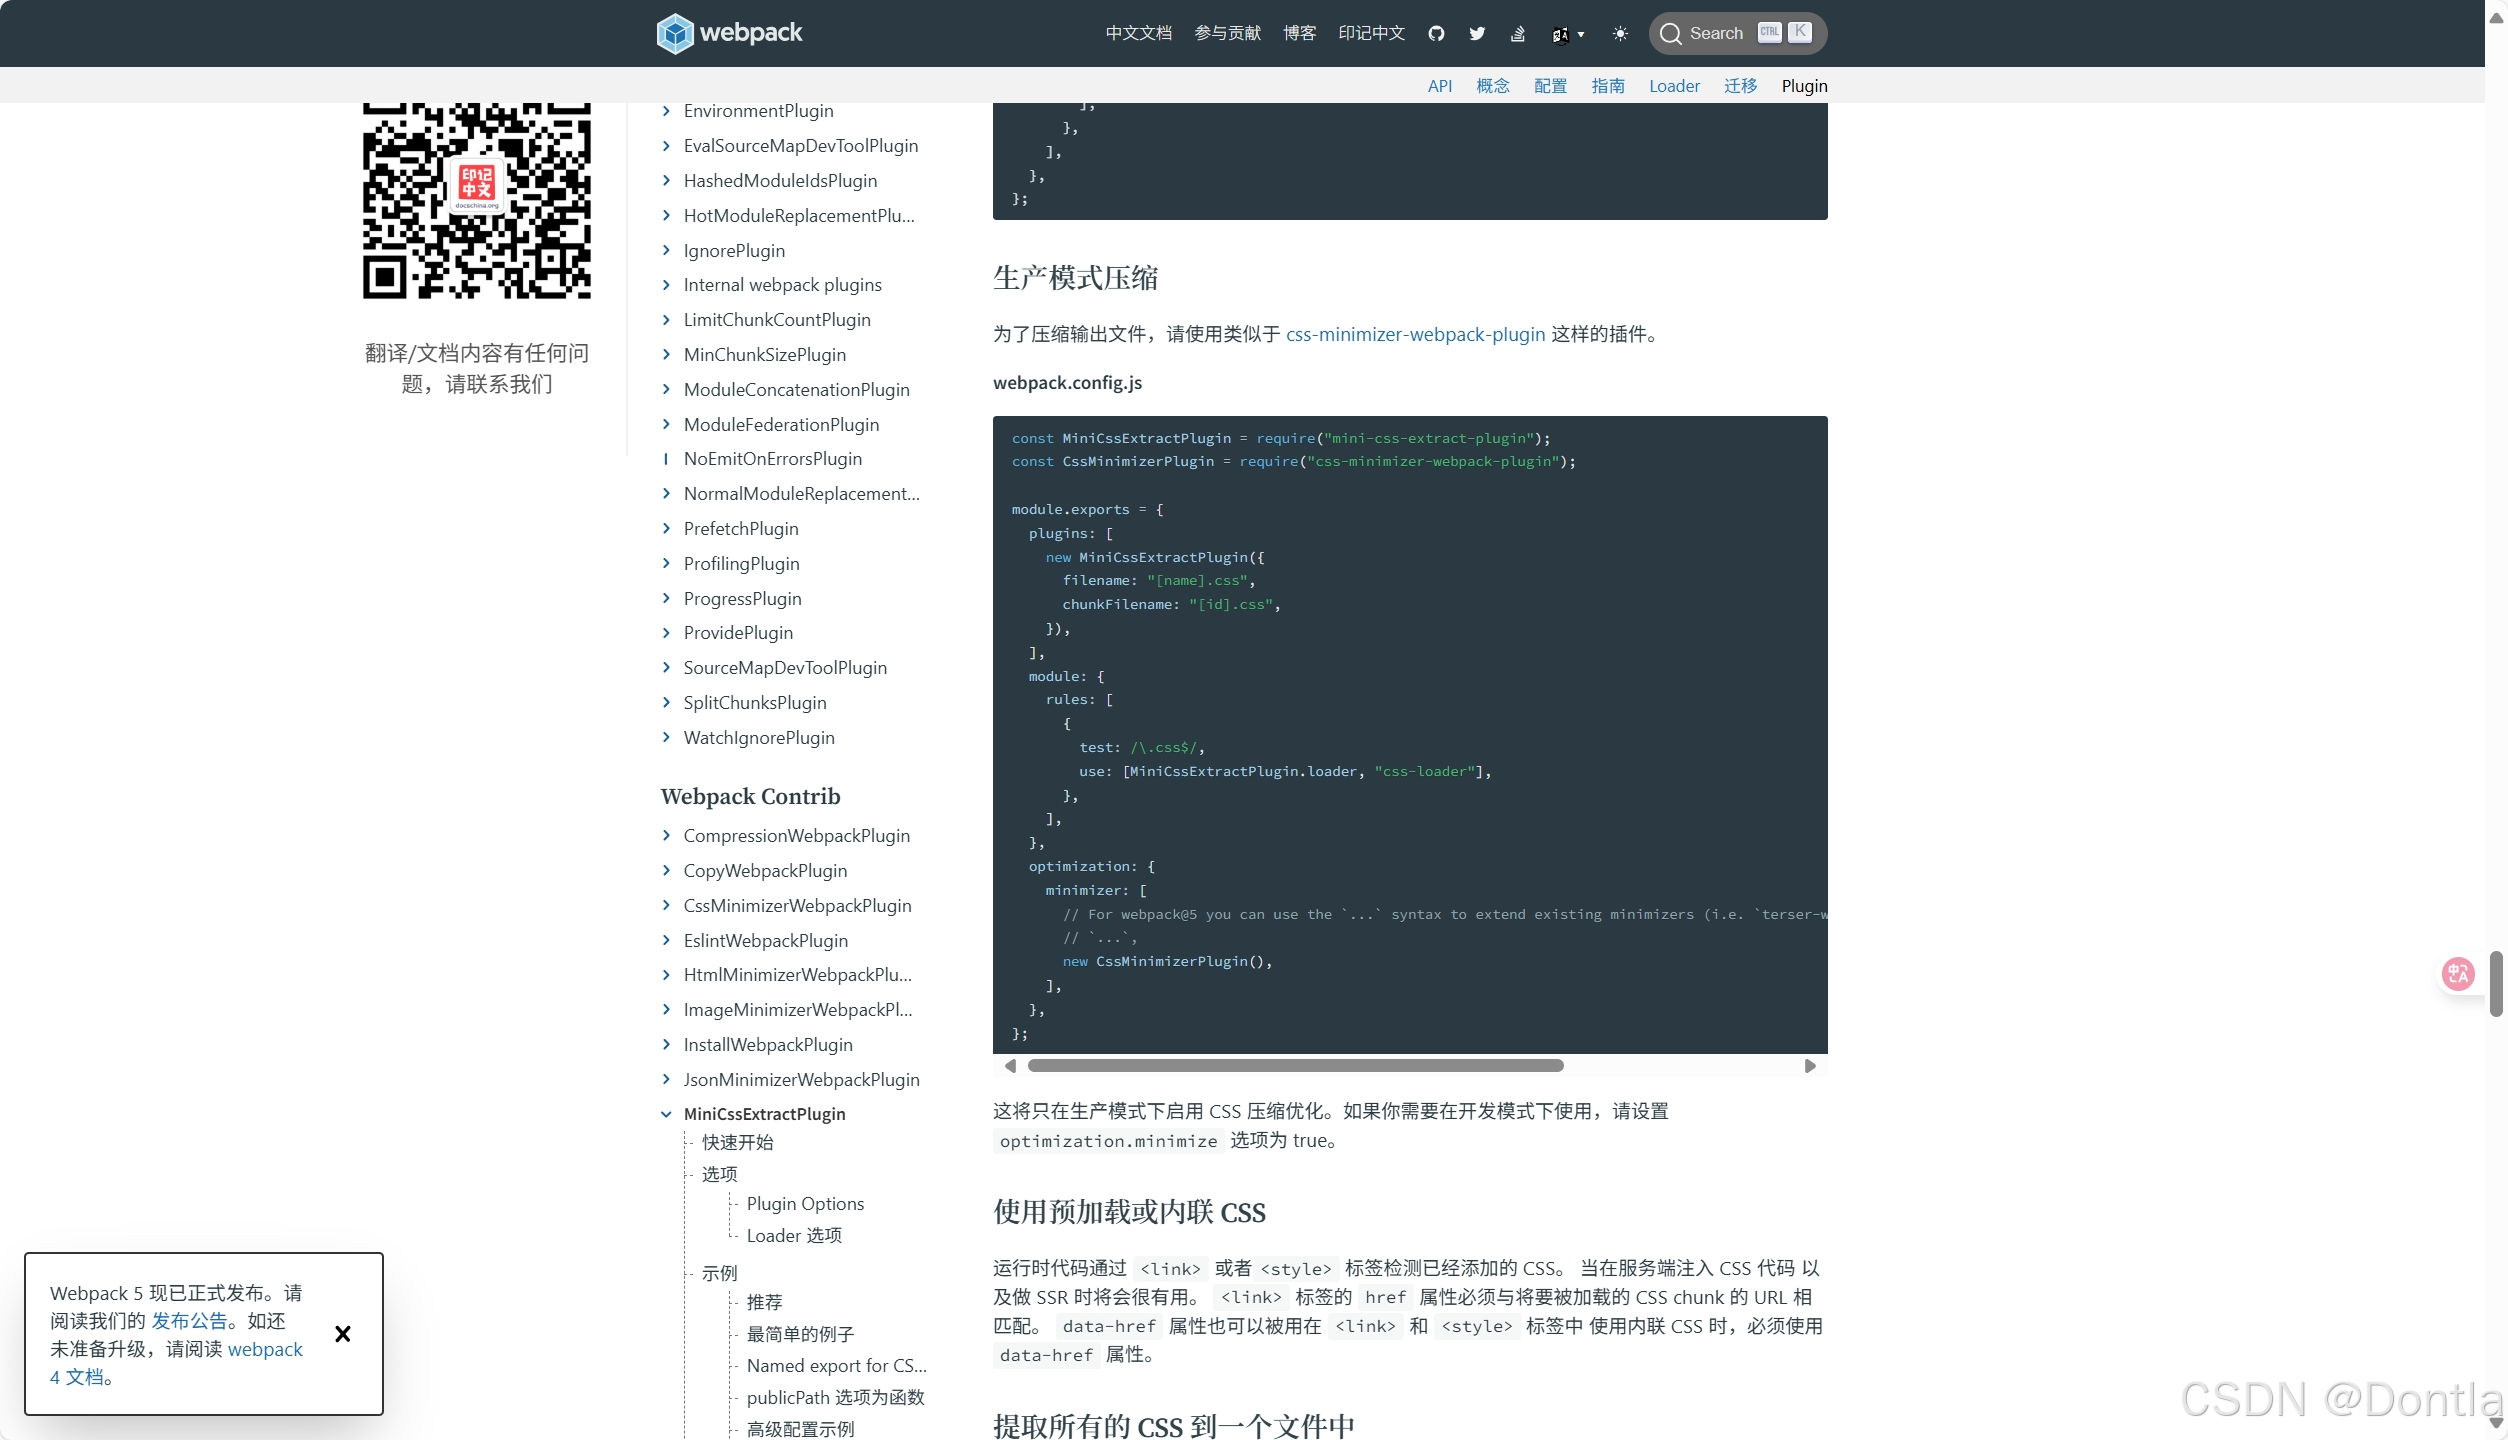Open the Twitter icon link

pos(1477,33)
